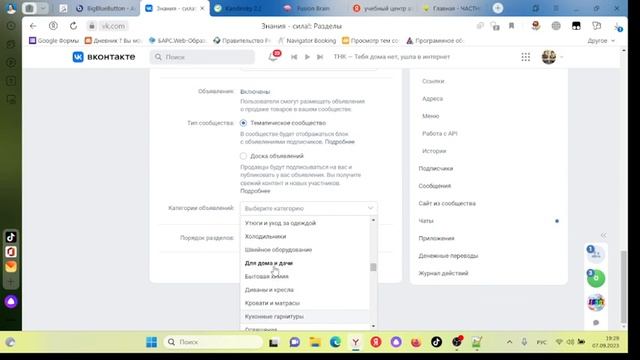The height and width of the screenshot is (360, 640).
Task: Switch to the Kandinsky 2.2 tab
Action: tap(243, 8)
